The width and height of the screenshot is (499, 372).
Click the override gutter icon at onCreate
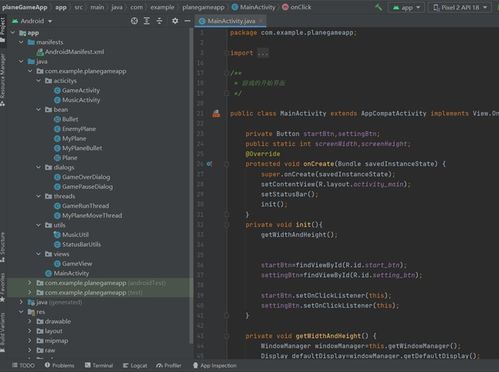click(x=209, y=164)
